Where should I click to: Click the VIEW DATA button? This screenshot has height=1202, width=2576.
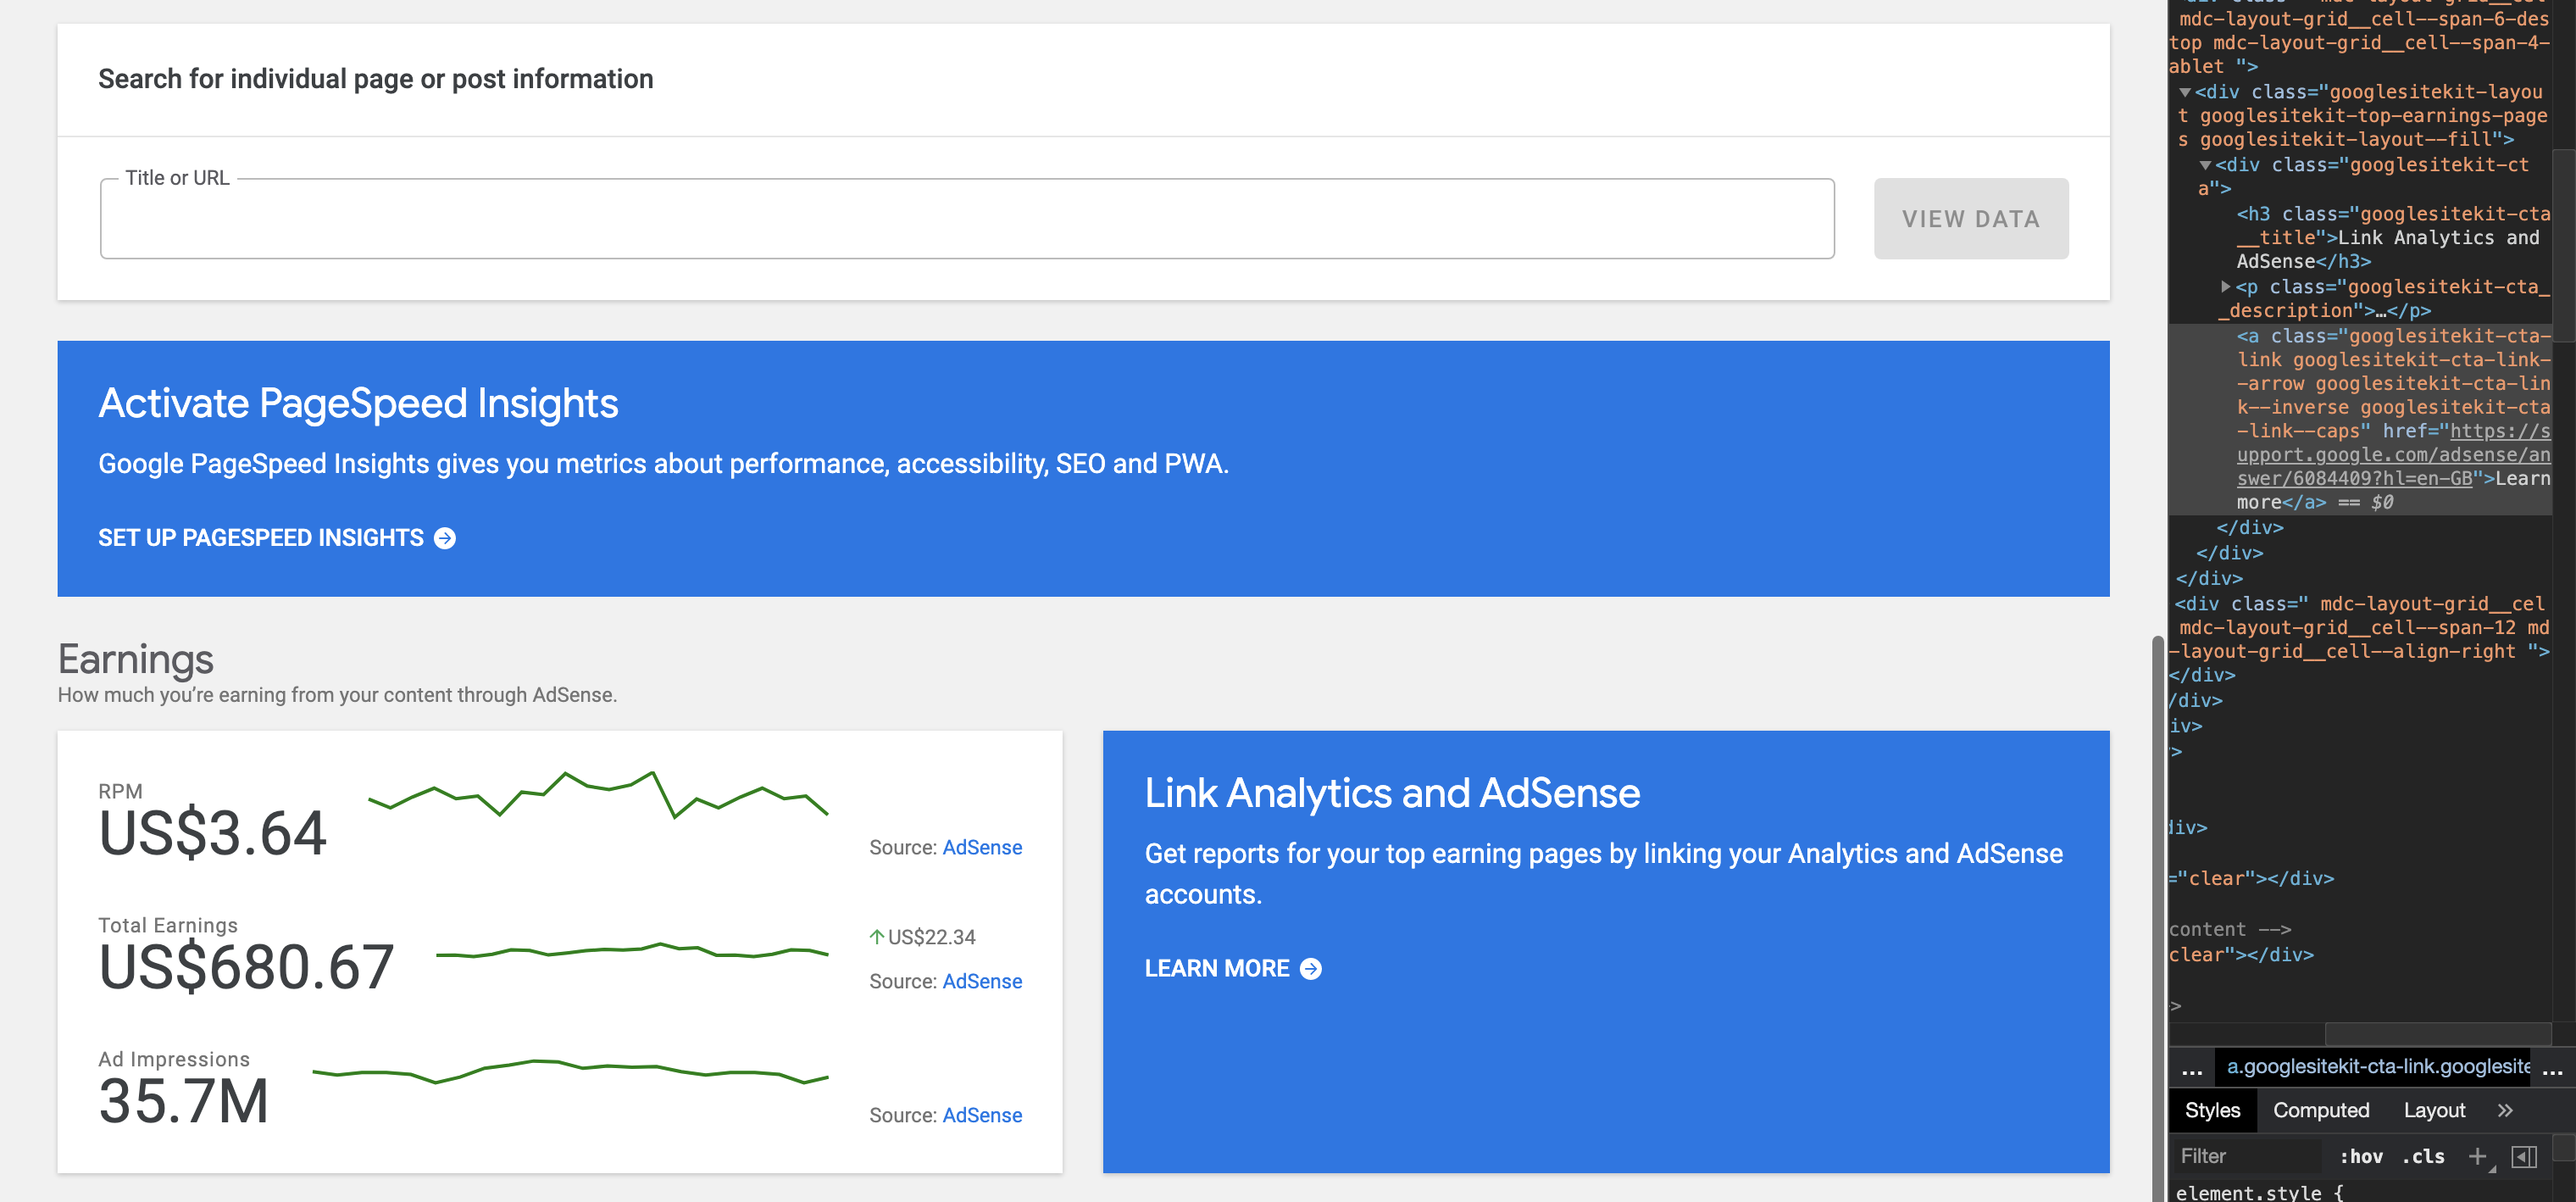(x=1970, y=218)
